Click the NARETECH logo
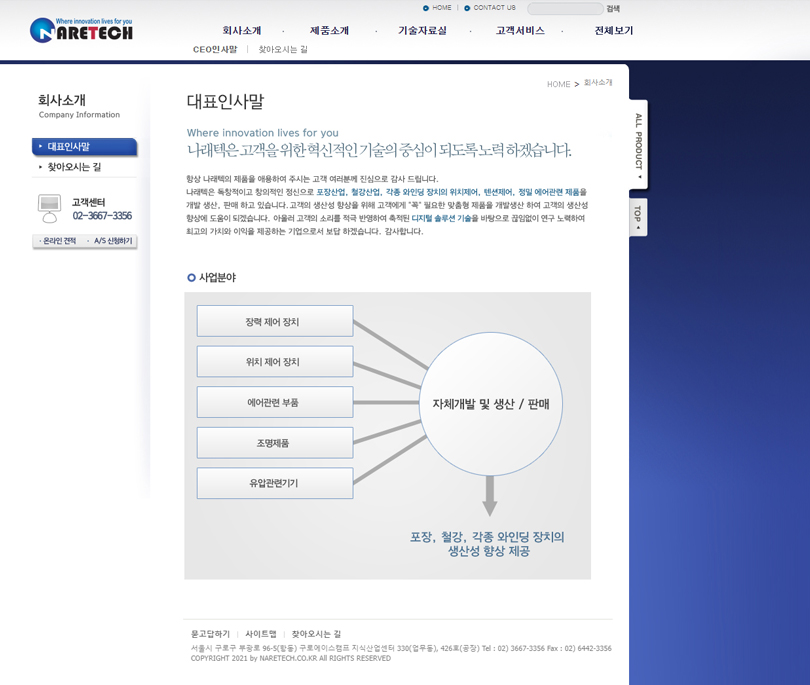 click(x=81, y=30)
